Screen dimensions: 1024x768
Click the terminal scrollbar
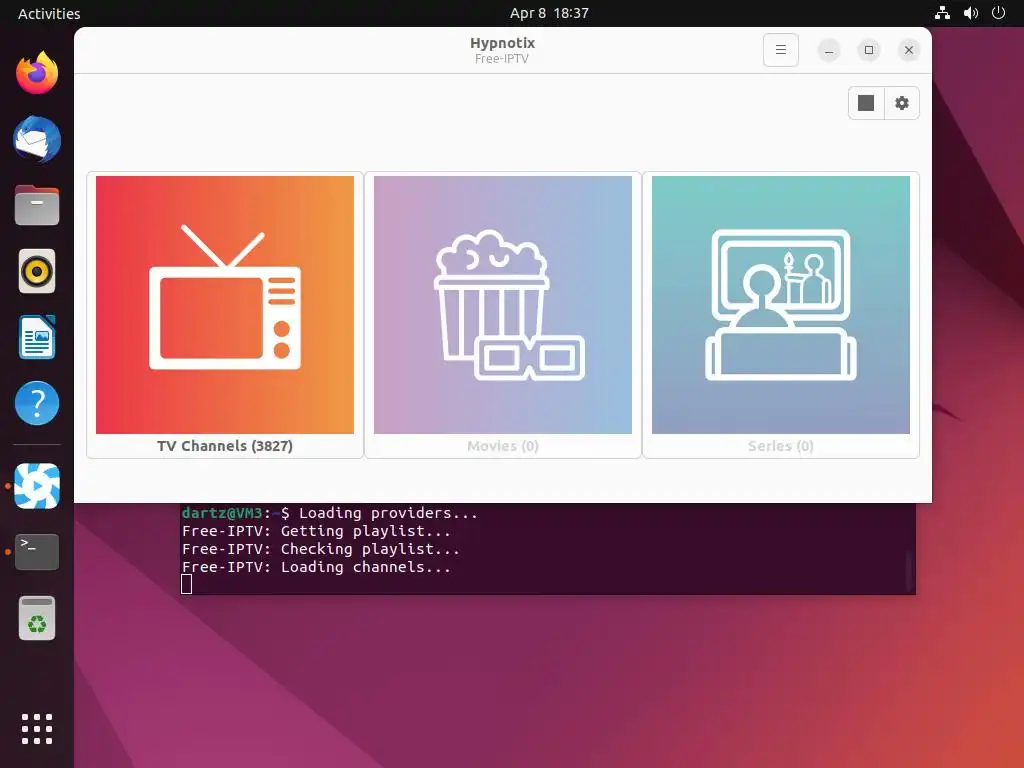(x=908, y=571)
